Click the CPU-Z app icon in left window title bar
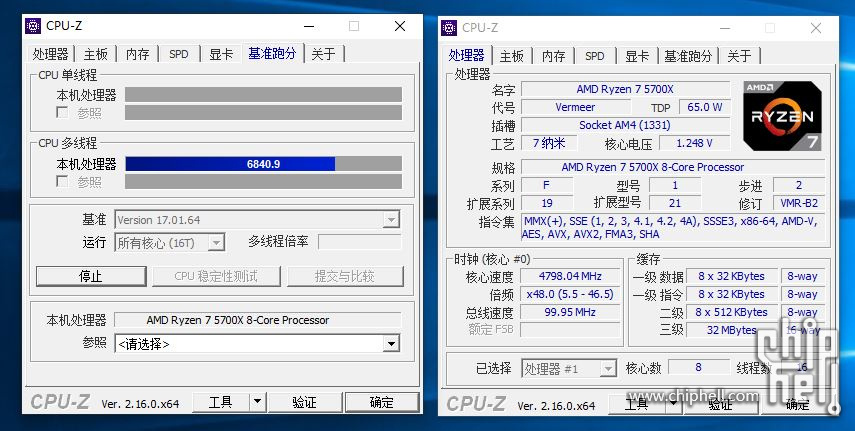Screen dimensions: 855x431 point(33,26)
